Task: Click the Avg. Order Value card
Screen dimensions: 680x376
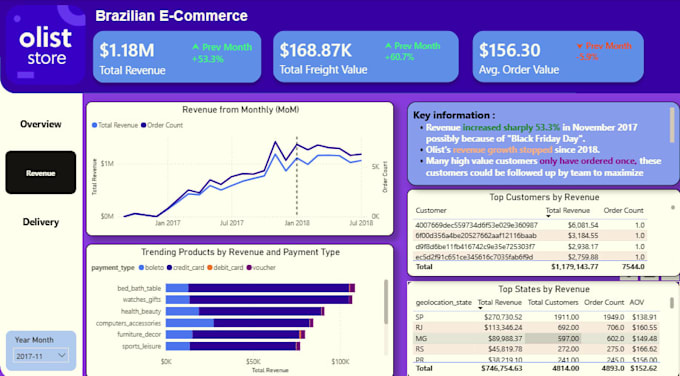Action: [x=558, y=57]
